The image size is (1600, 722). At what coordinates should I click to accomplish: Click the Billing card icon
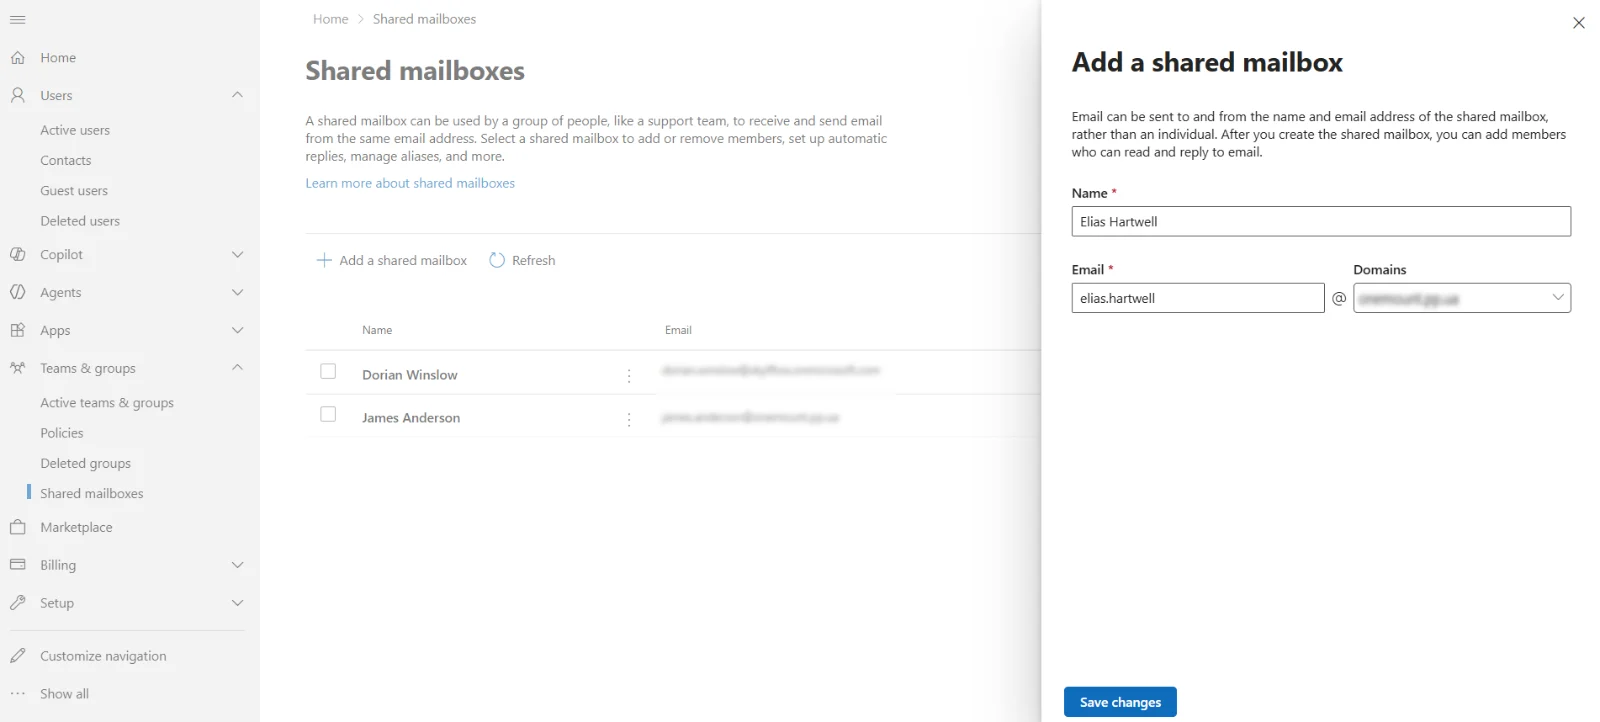[17, 565]
